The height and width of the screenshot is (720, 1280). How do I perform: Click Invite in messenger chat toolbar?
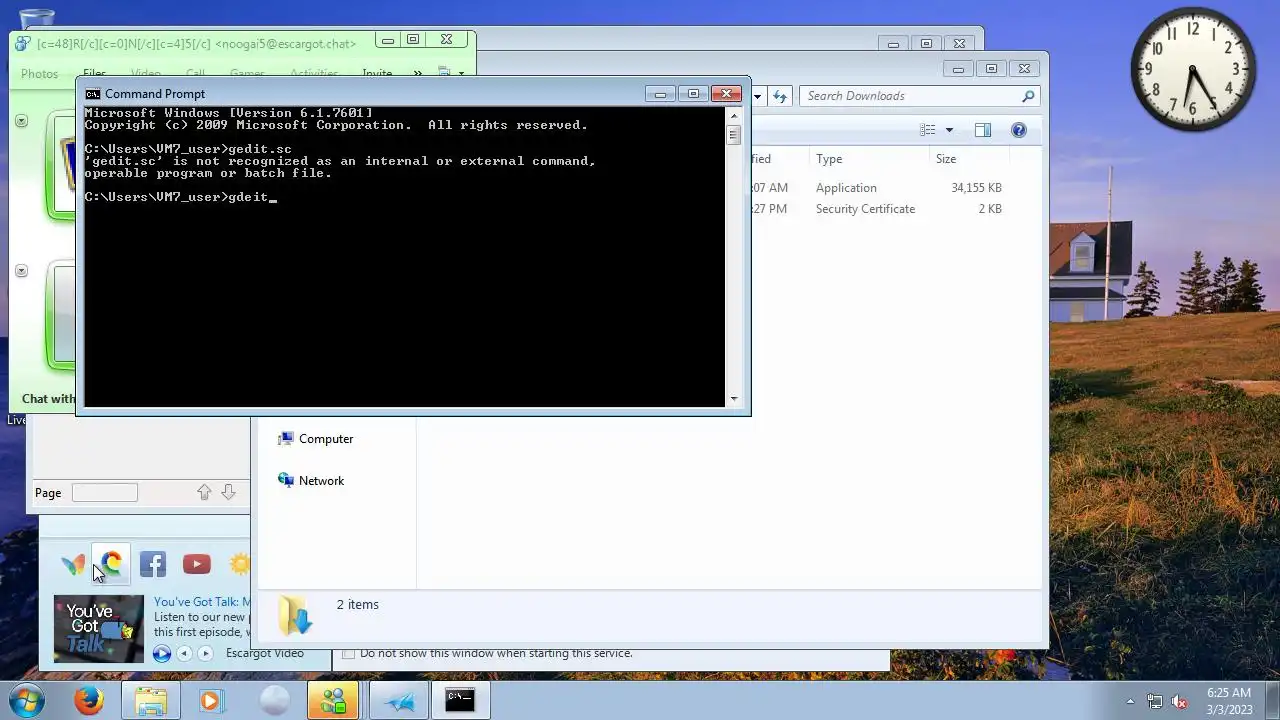(x=377, y=74)
